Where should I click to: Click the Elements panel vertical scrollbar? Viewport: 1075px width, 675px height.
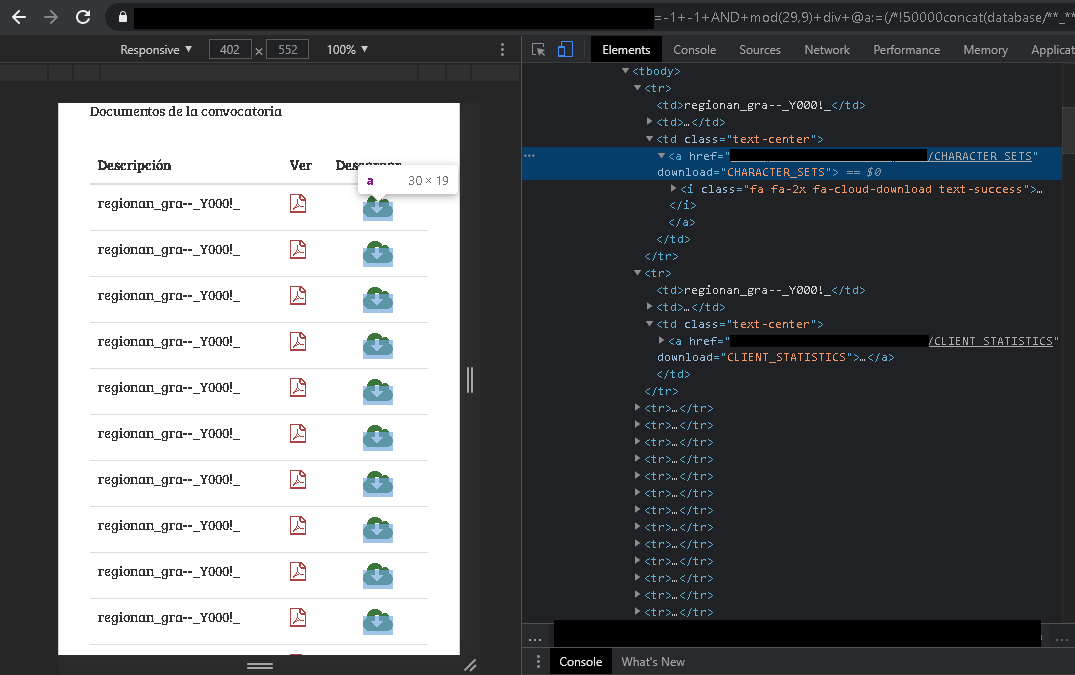[1068, 130]
